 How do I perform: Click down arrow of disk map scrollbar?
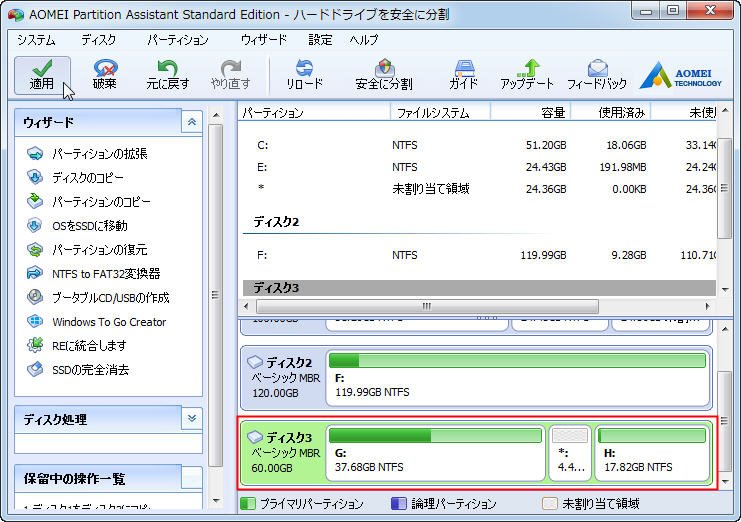tap(725, 482)
